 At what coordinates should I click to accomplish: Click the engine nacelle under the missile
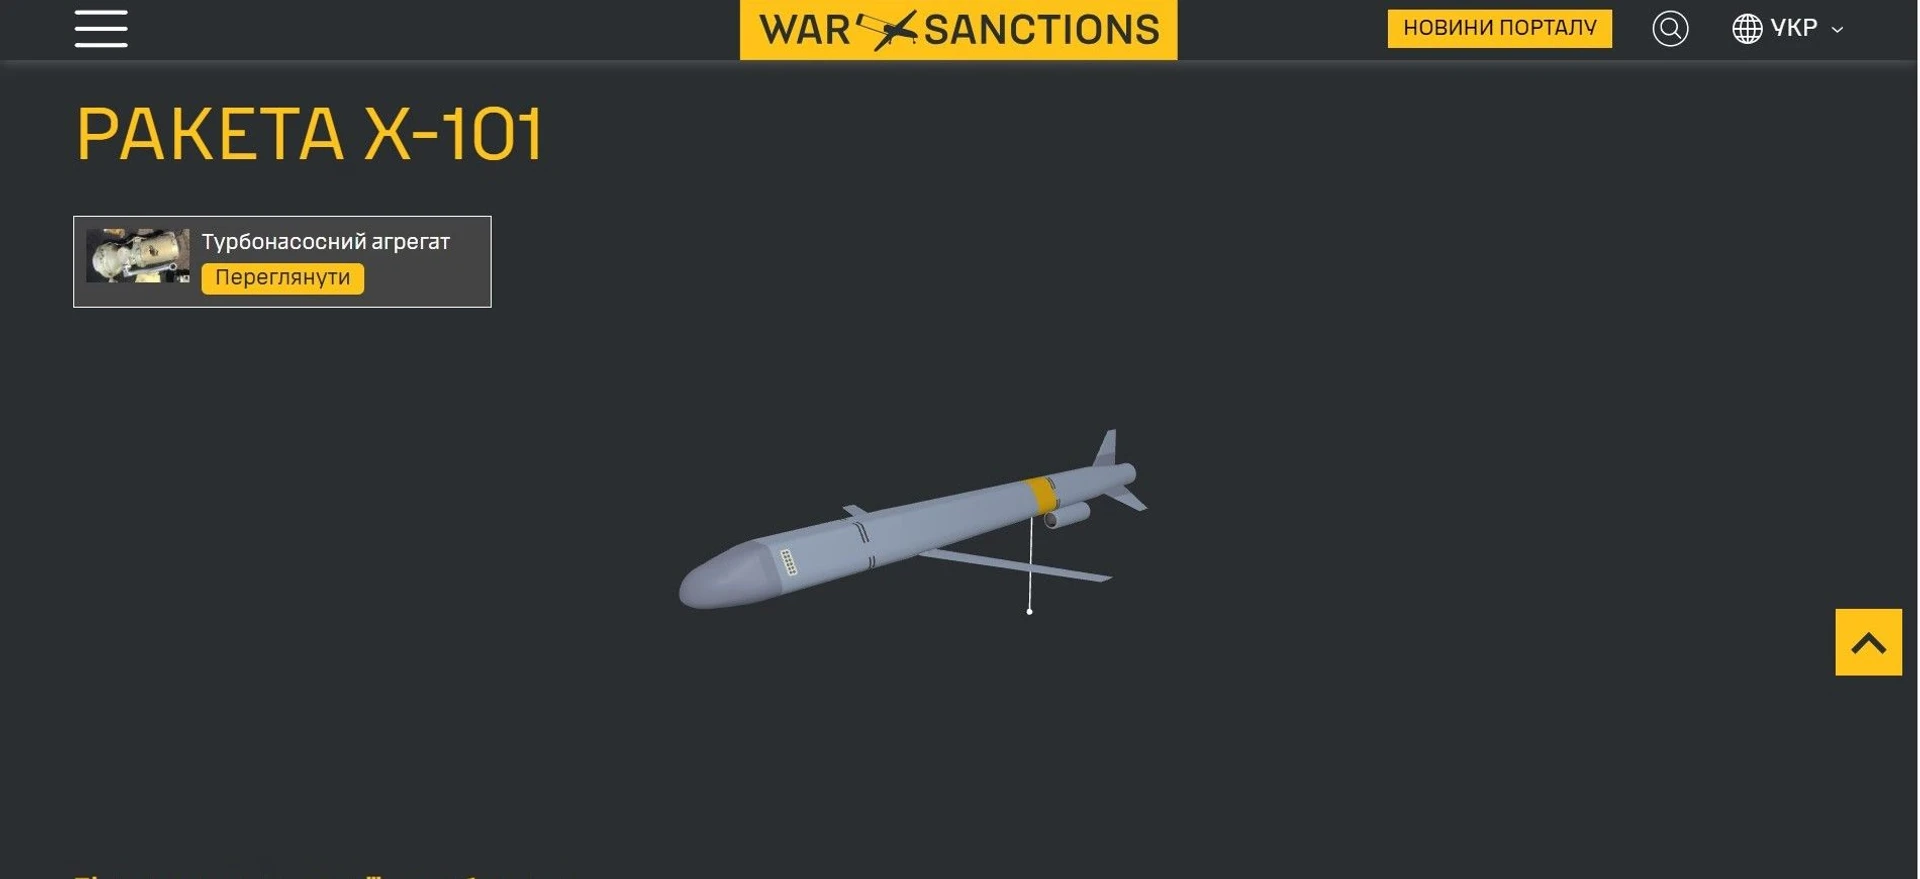click(x=1066, y=516)
